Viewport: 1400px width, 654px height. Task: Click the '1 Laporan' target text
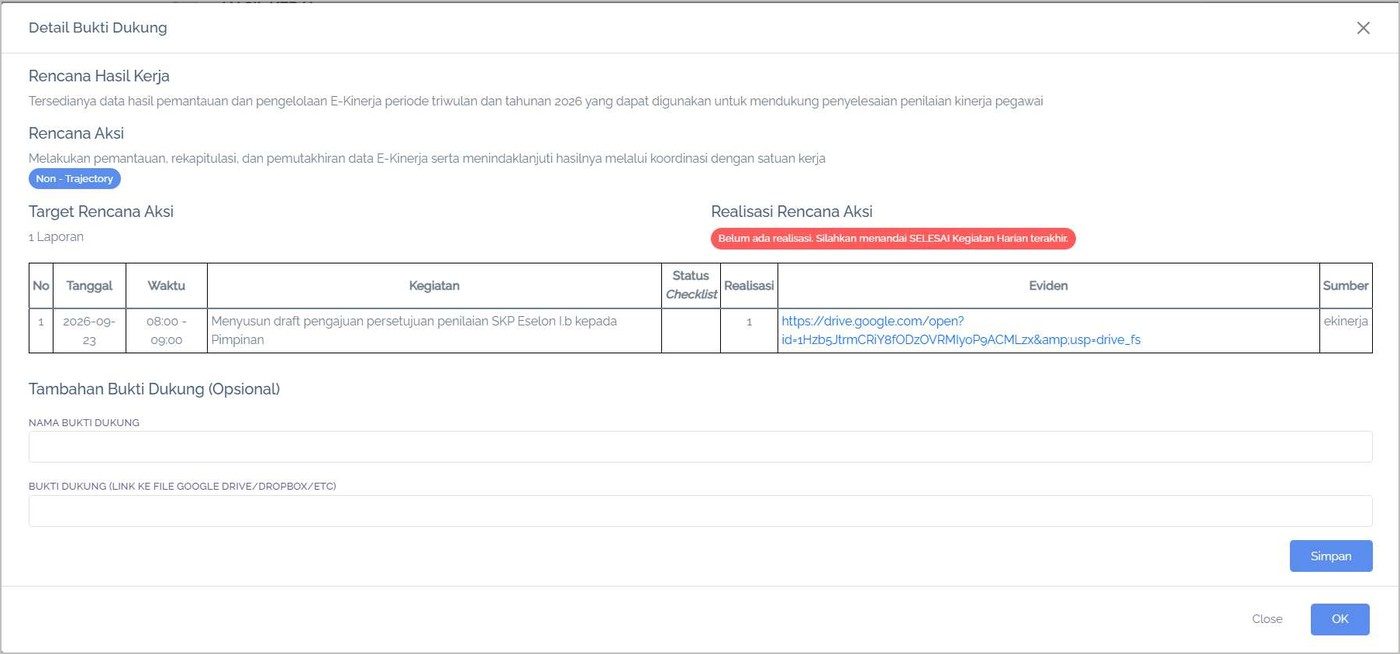click(x=56, y=237)
